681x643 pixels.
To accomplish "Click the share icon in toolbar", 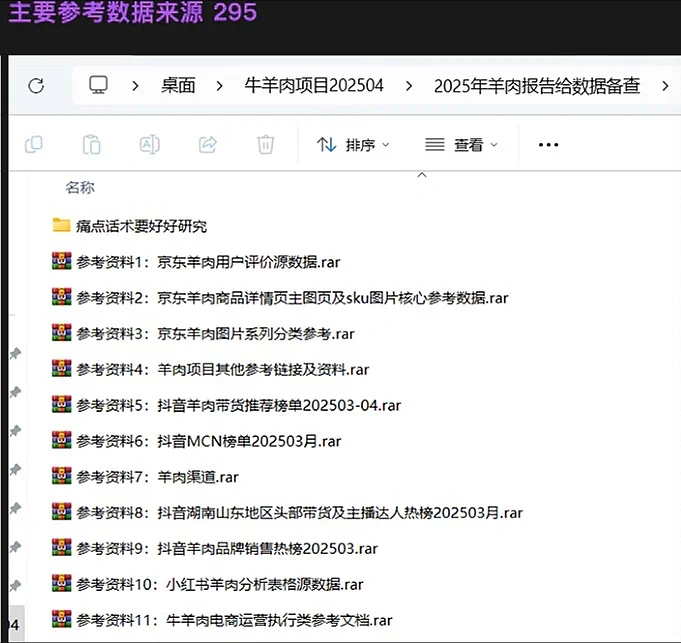I will (x=208, y=145).
